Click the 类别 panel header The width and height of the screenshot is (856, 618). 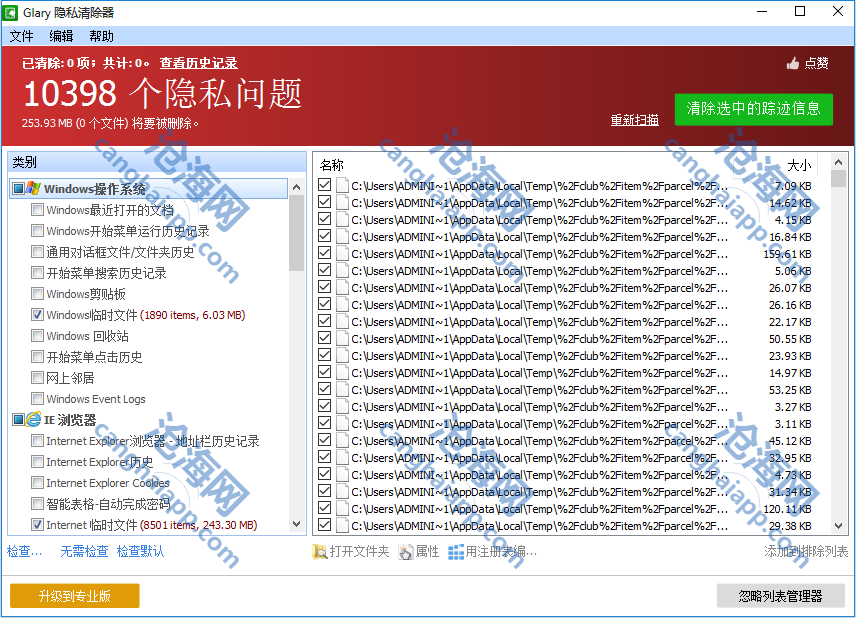pos(157,162)
